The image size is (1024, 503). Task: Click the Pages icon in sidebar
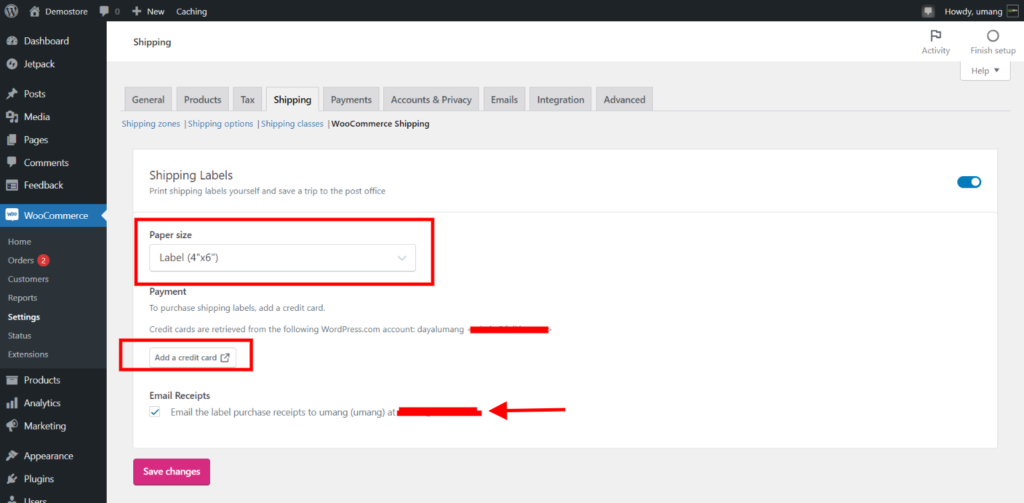(11, 140)
